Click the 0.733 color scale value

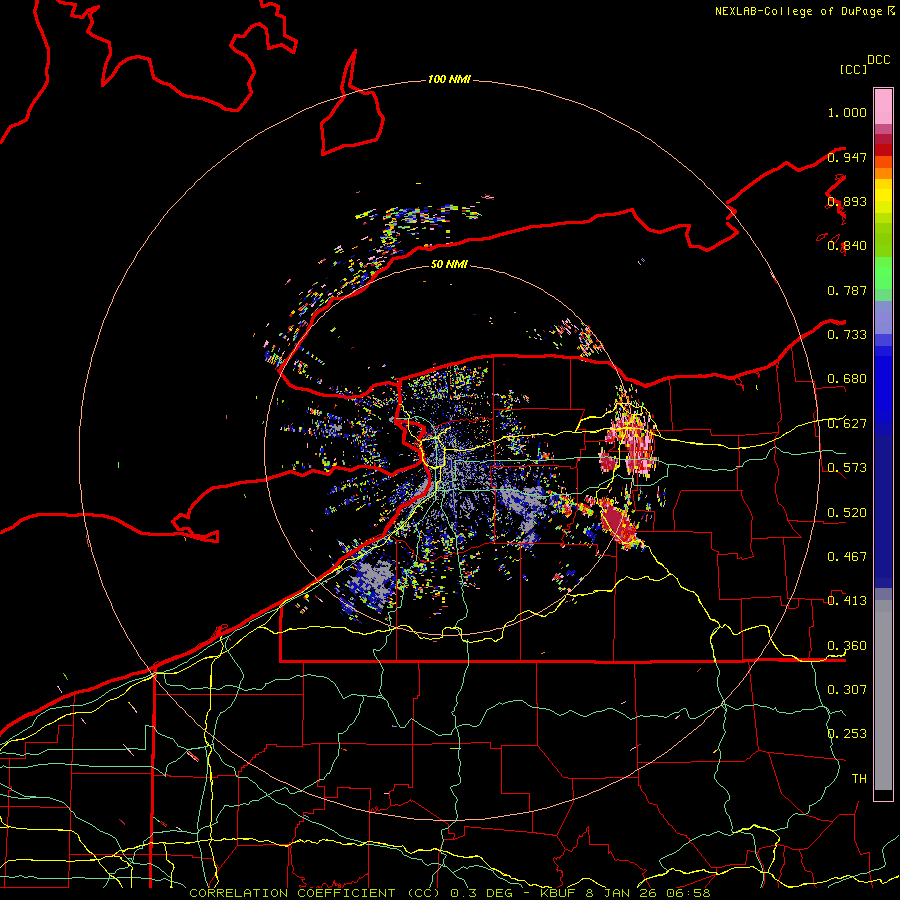click(x=847, y=335)
